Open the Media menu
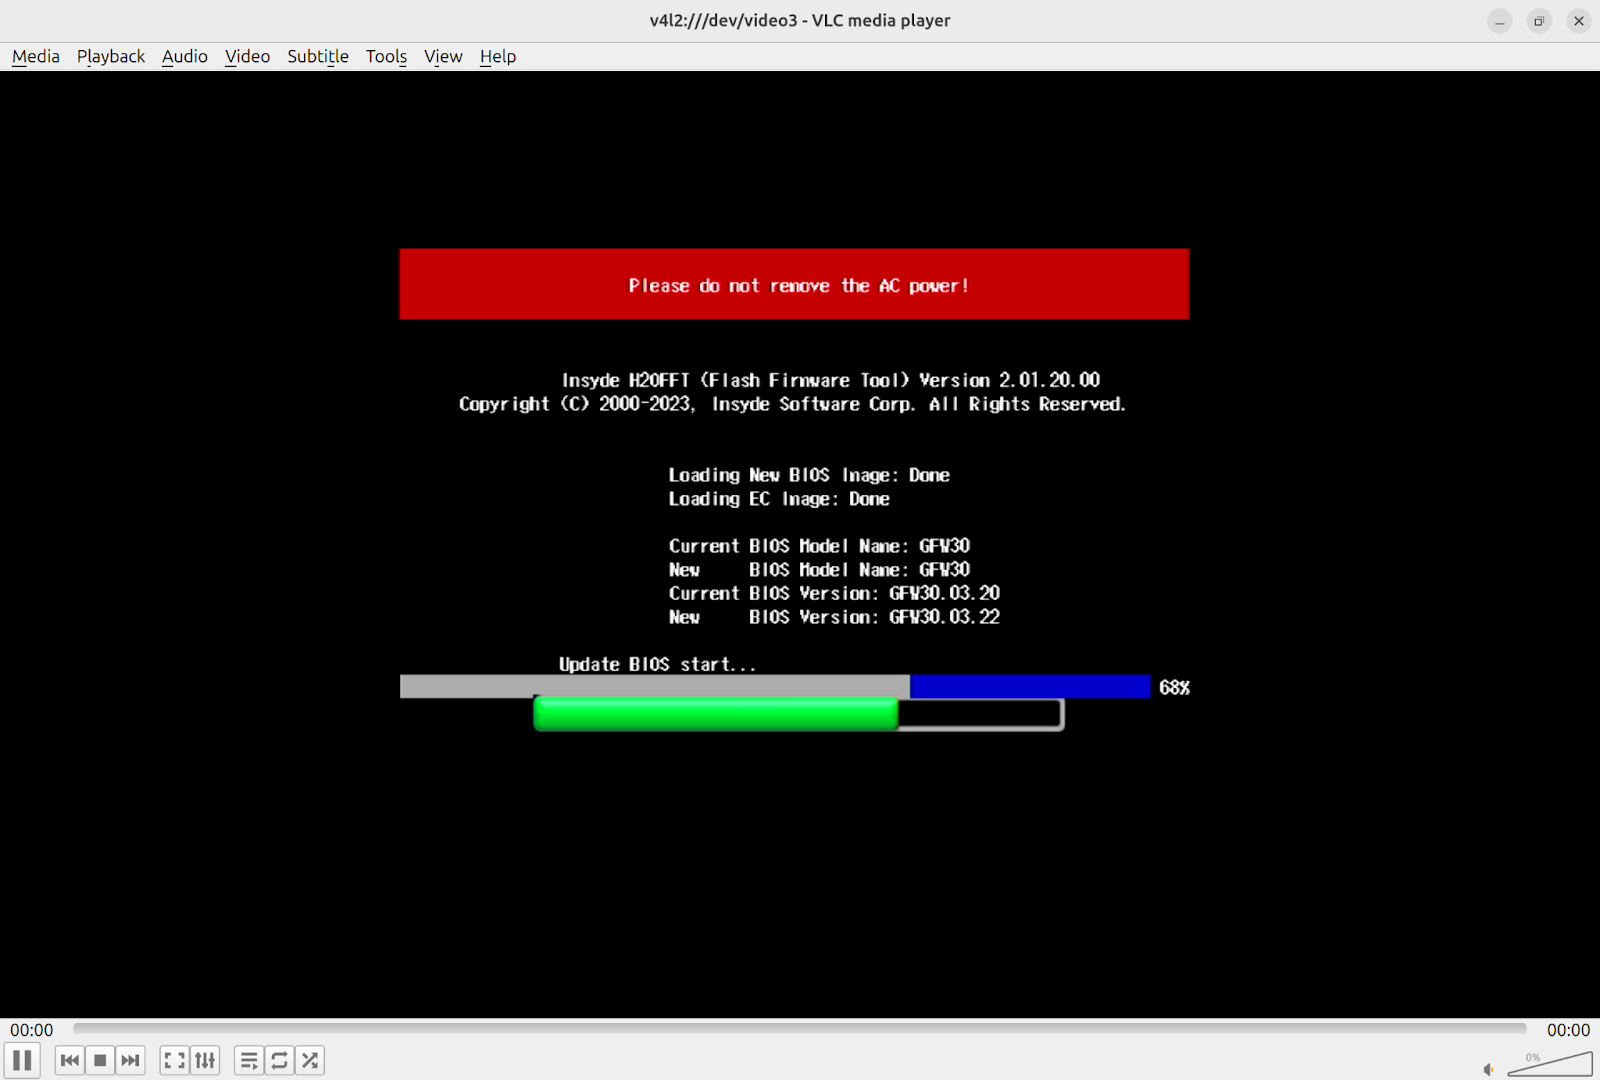This screenshot has height=1080, width=1600. click(x=36, y=56)
